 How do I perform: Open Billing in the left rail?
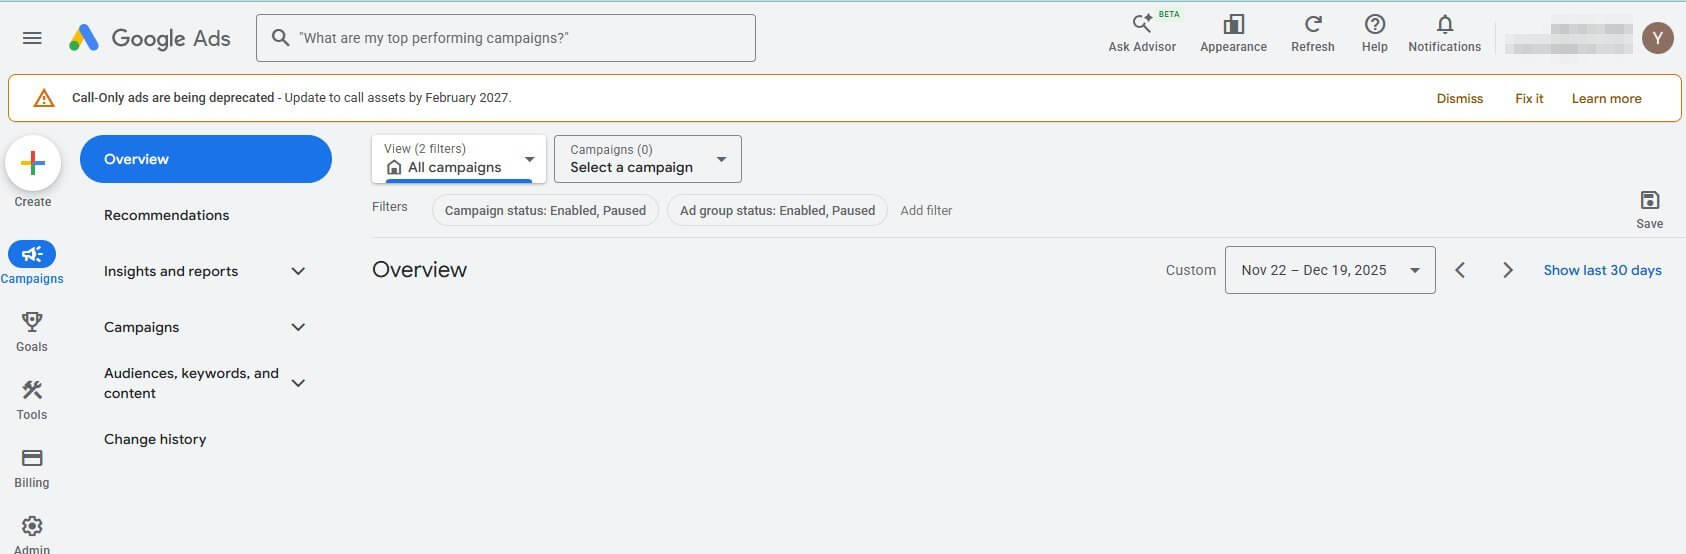tap(32, 467)
